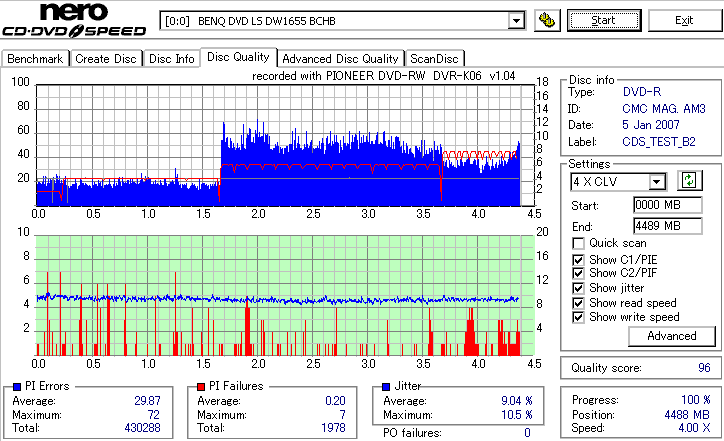Click the green refresh speed icon
The height and width of the screenshot is (441, 724).
689,181
